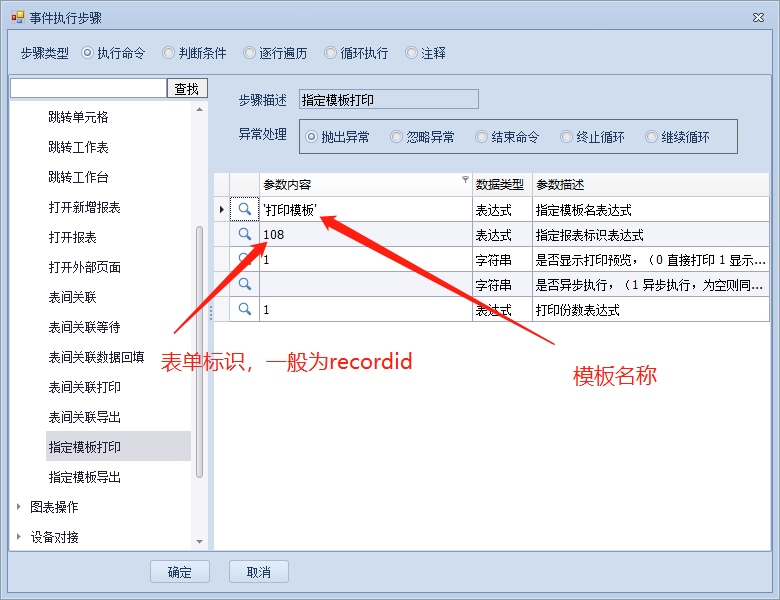Select 表间关联打印 in the command list
Image resolution: width=780 pixels, height=600 pixels.
click(x=85, y=387)
